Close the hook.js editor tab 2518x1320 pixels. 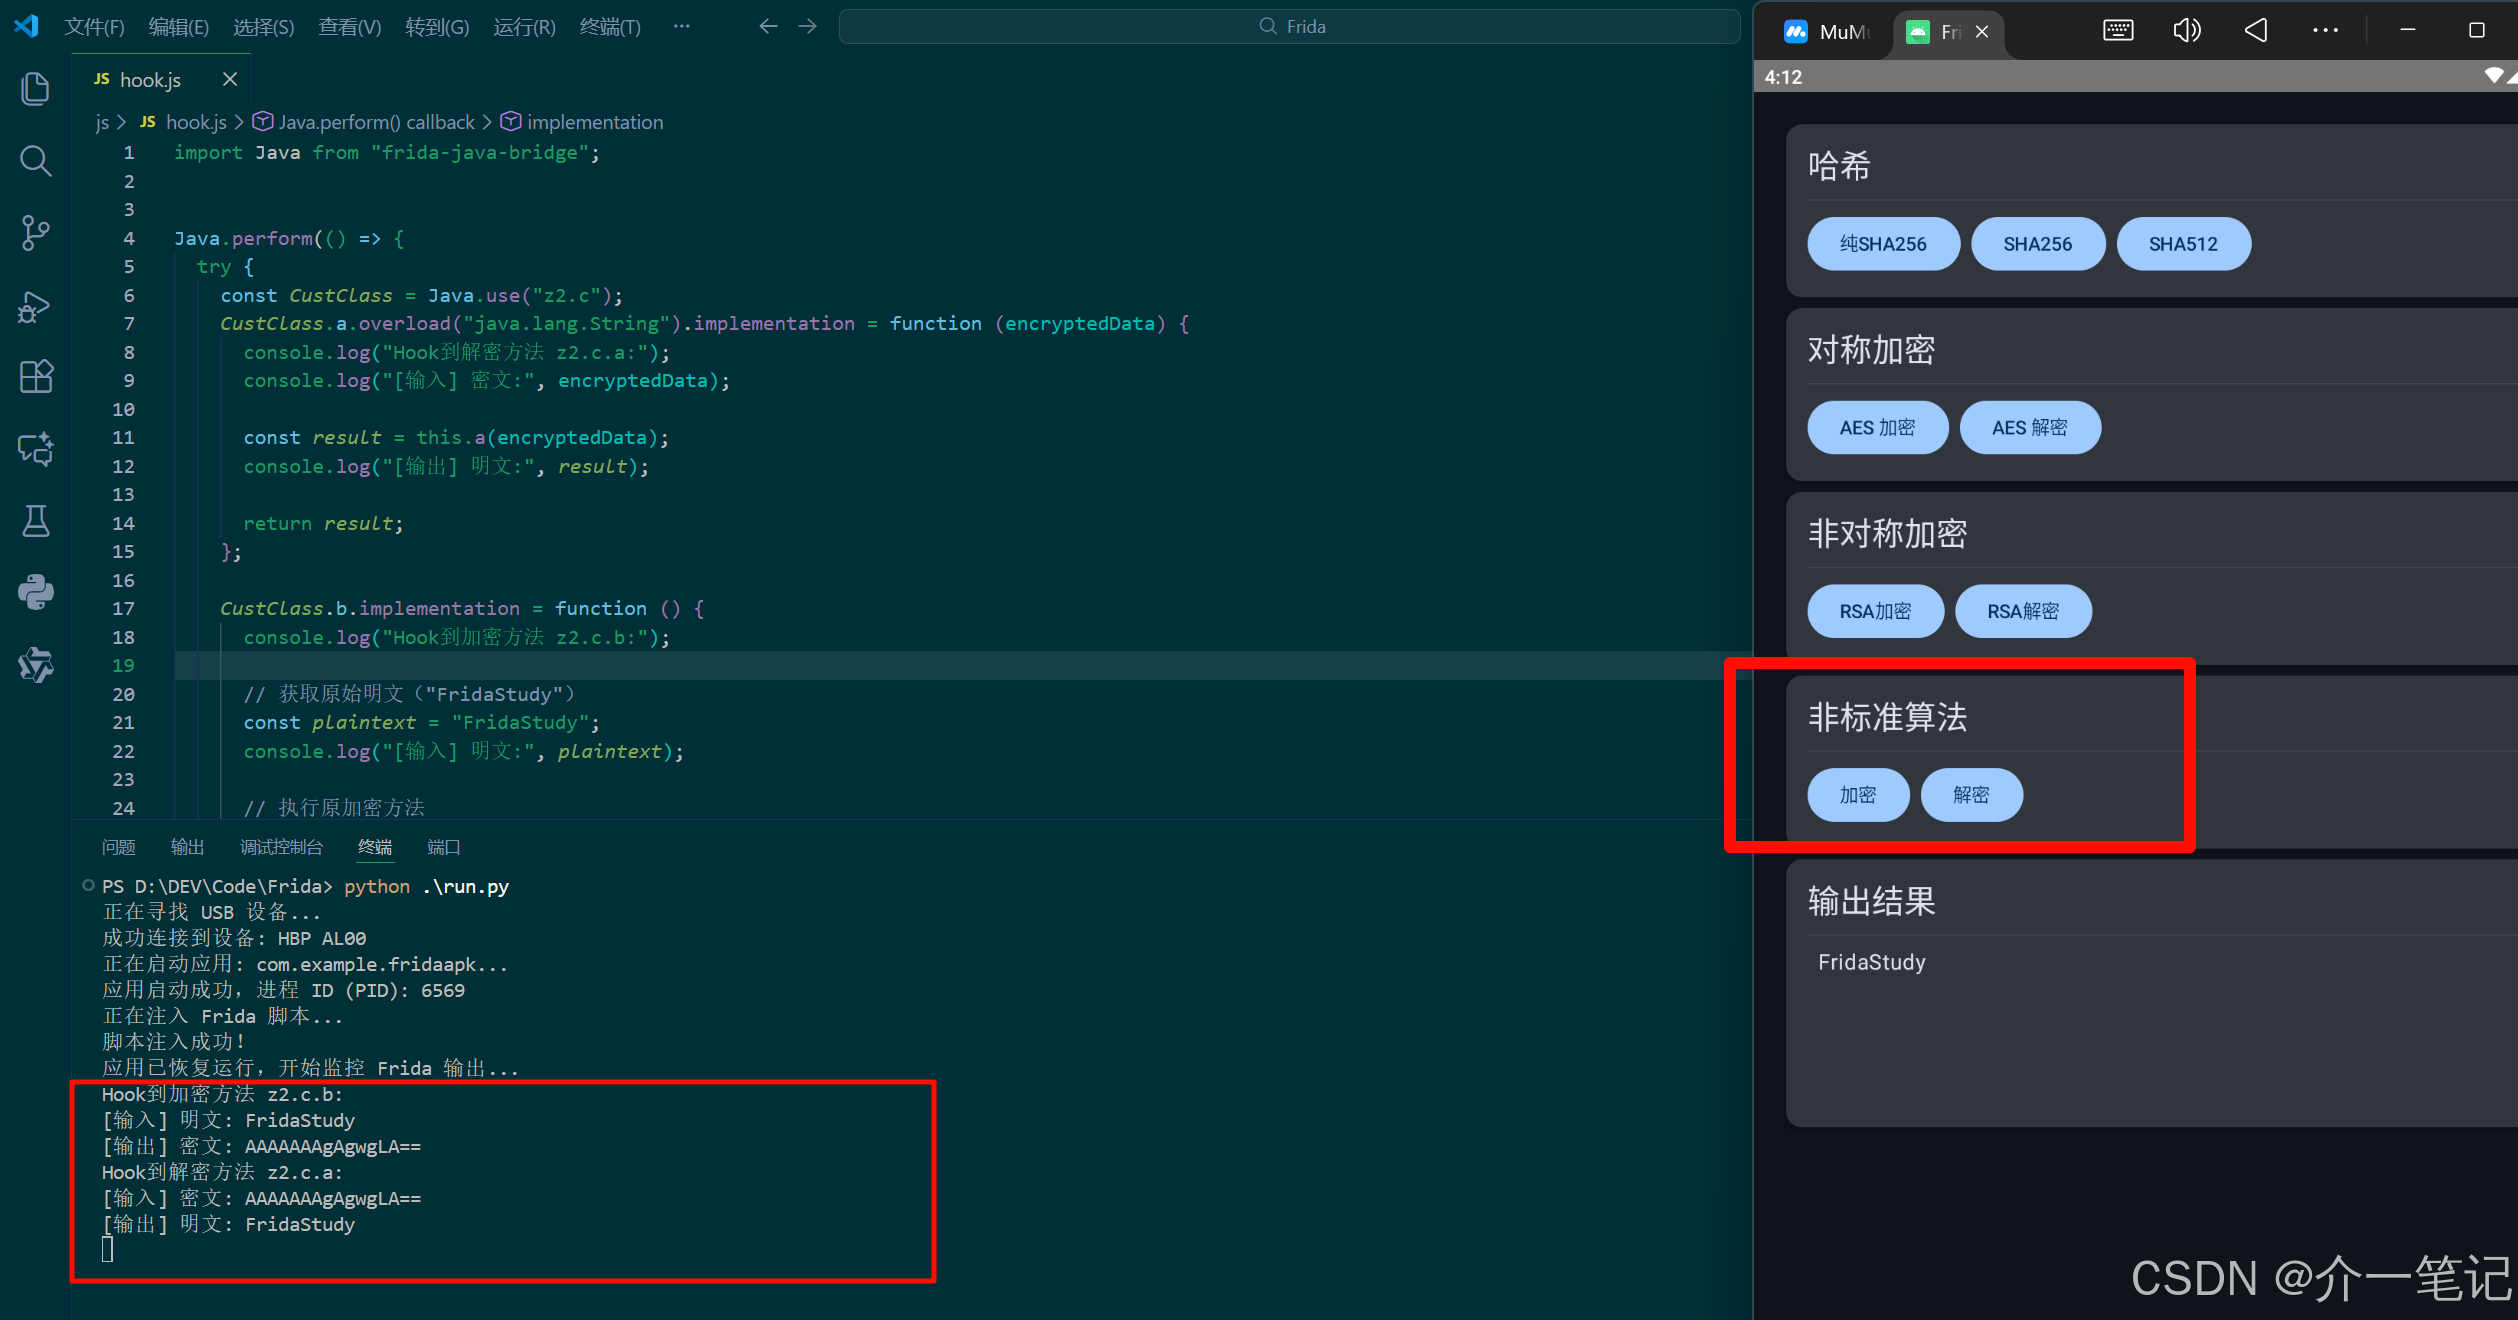point(230,79)
